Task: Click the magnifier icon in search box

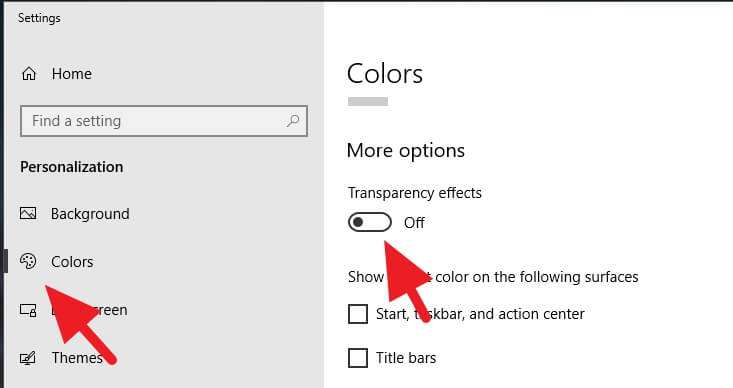Action: 293,121
